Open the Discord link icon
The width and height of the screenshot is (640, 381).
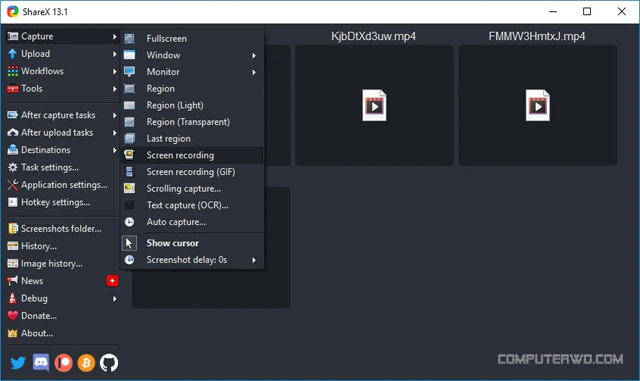point(41,363)
